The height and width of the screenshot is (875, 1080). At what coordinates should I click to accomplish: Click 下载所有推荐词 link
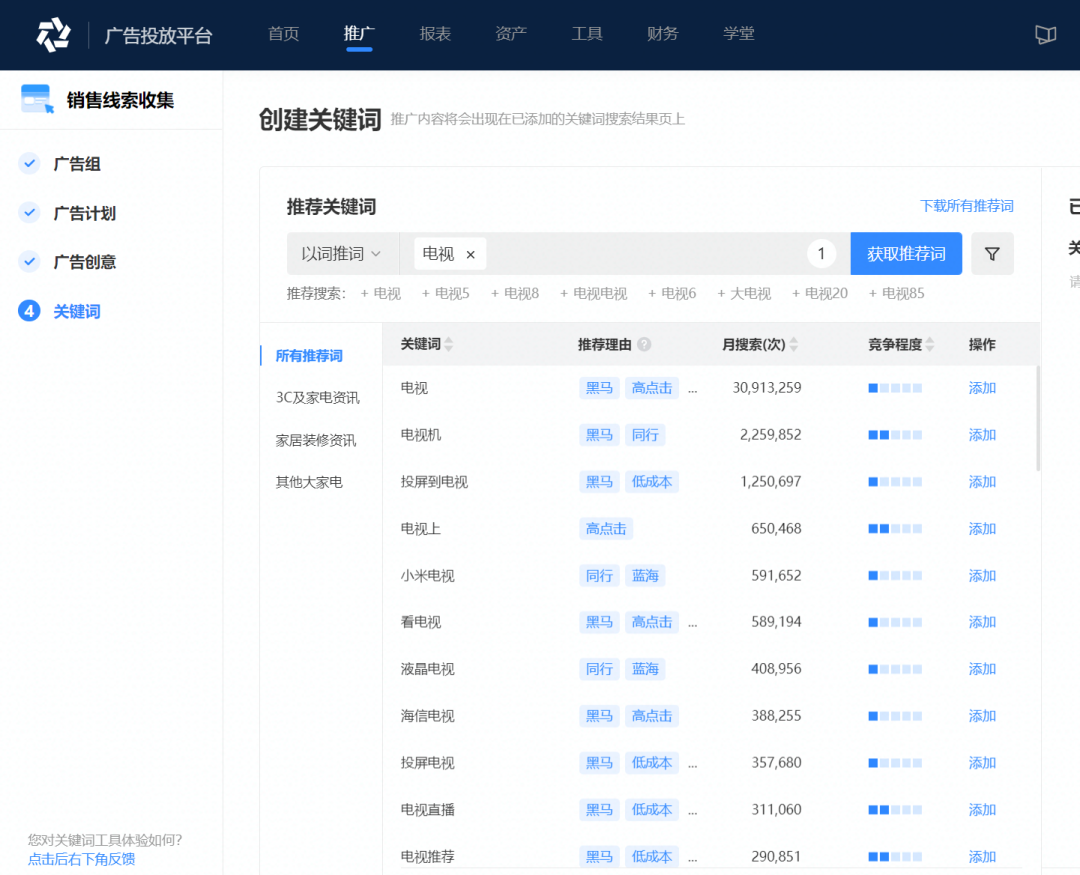[966, 206]
